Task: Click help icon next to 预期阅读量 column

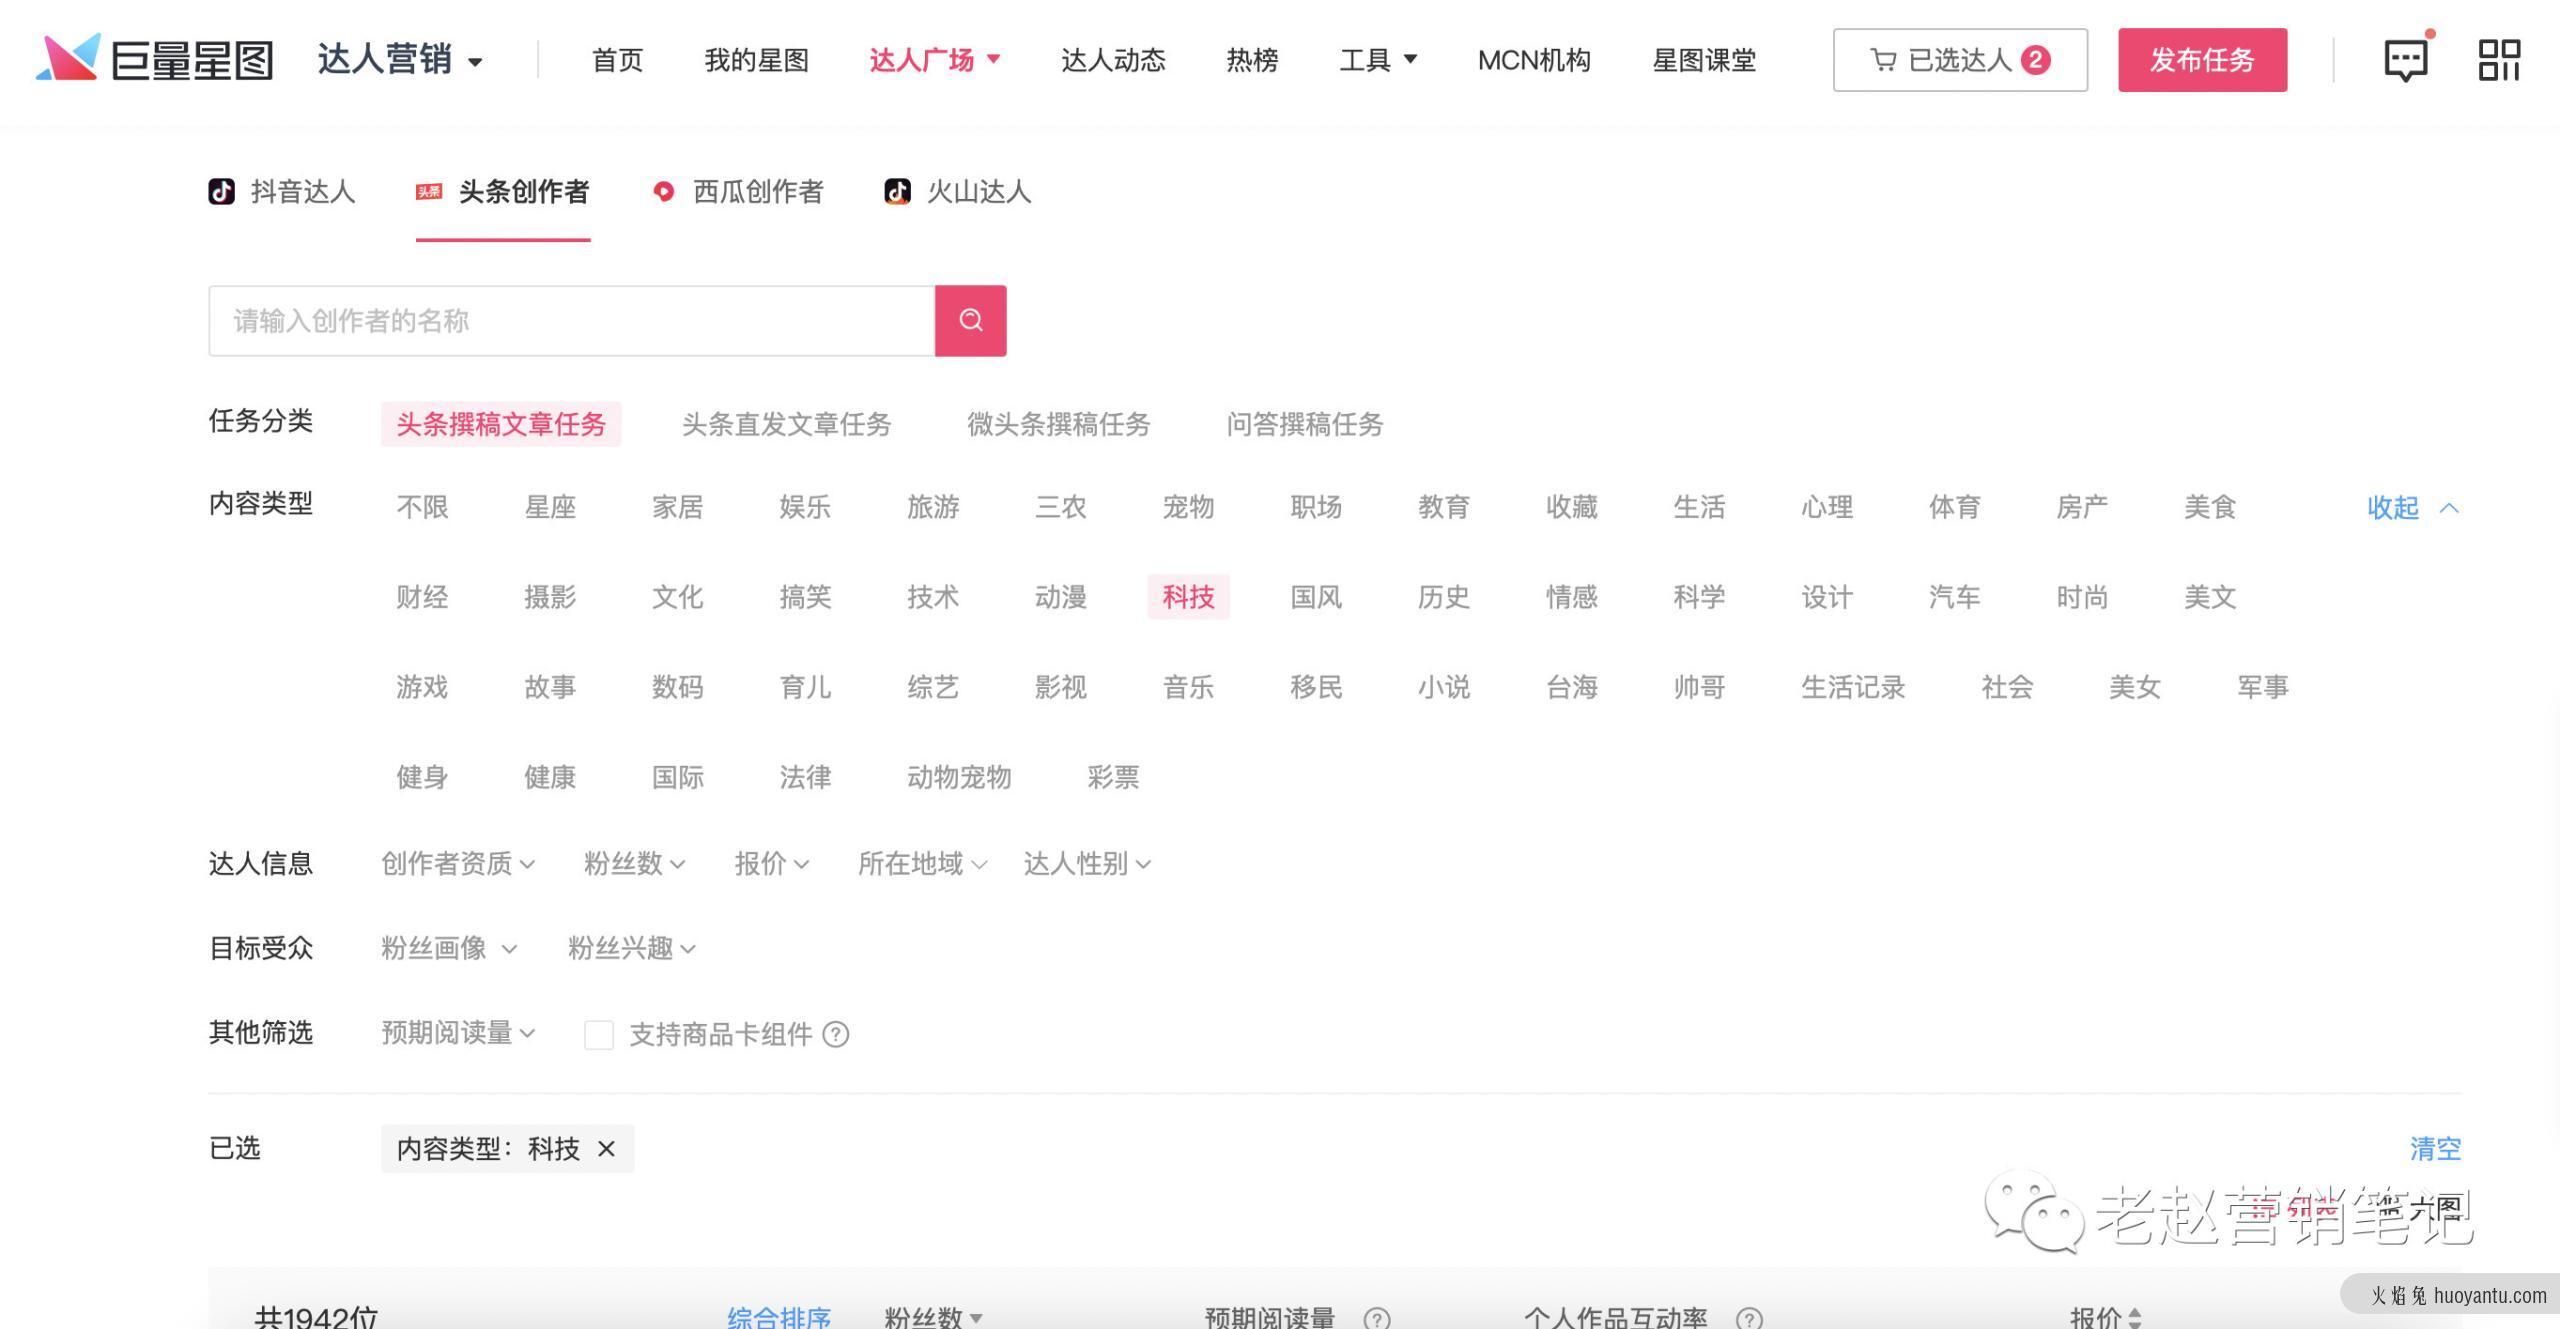Action: click(x=1377, y=1319)
